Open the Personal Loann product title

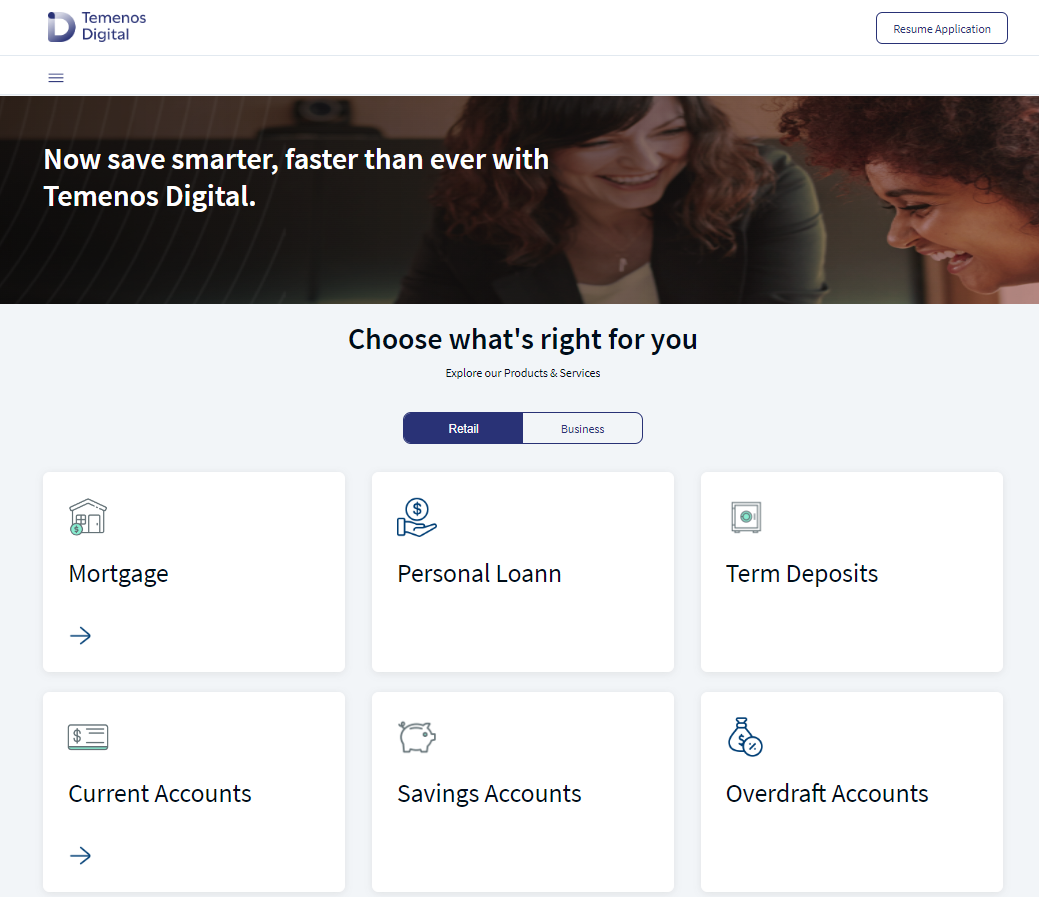[x=479, y=574]
